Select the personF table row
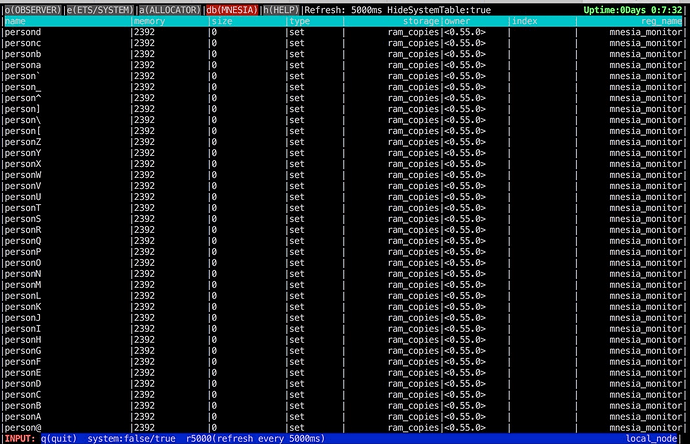690x444 pixels. point(343,362)
